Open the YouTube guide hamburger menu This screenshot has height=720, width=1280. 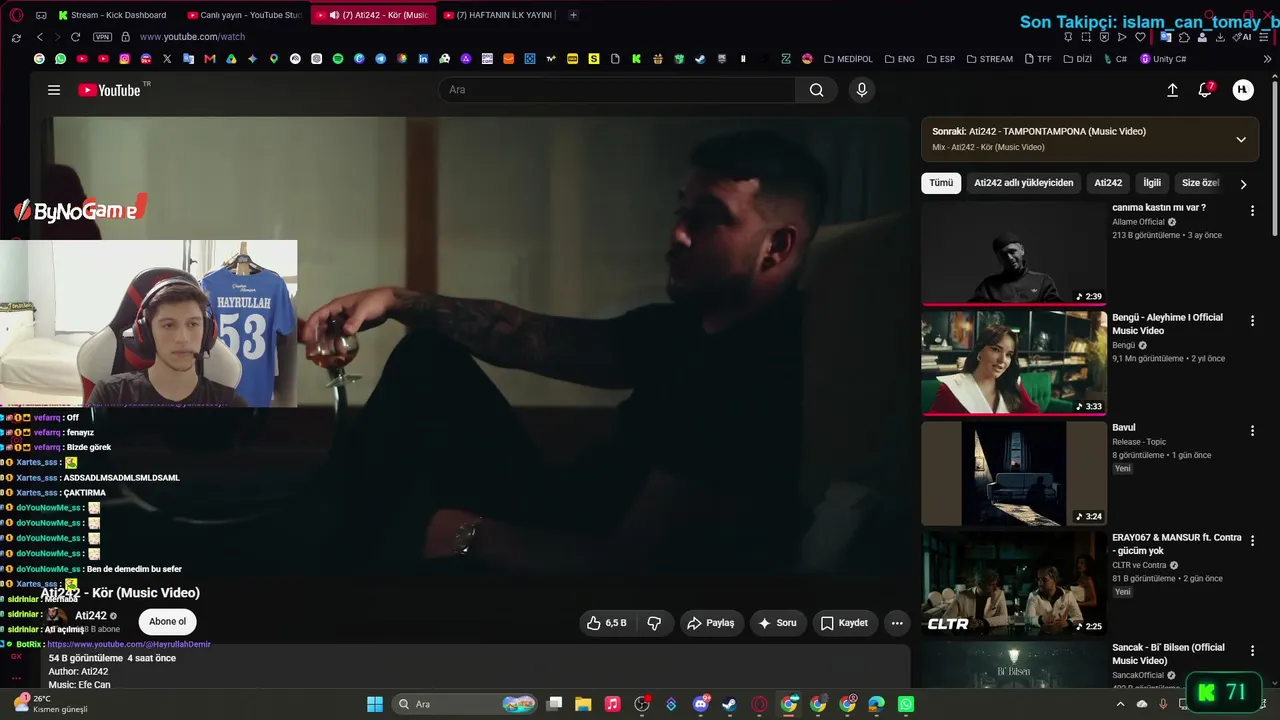click(54, 90)
